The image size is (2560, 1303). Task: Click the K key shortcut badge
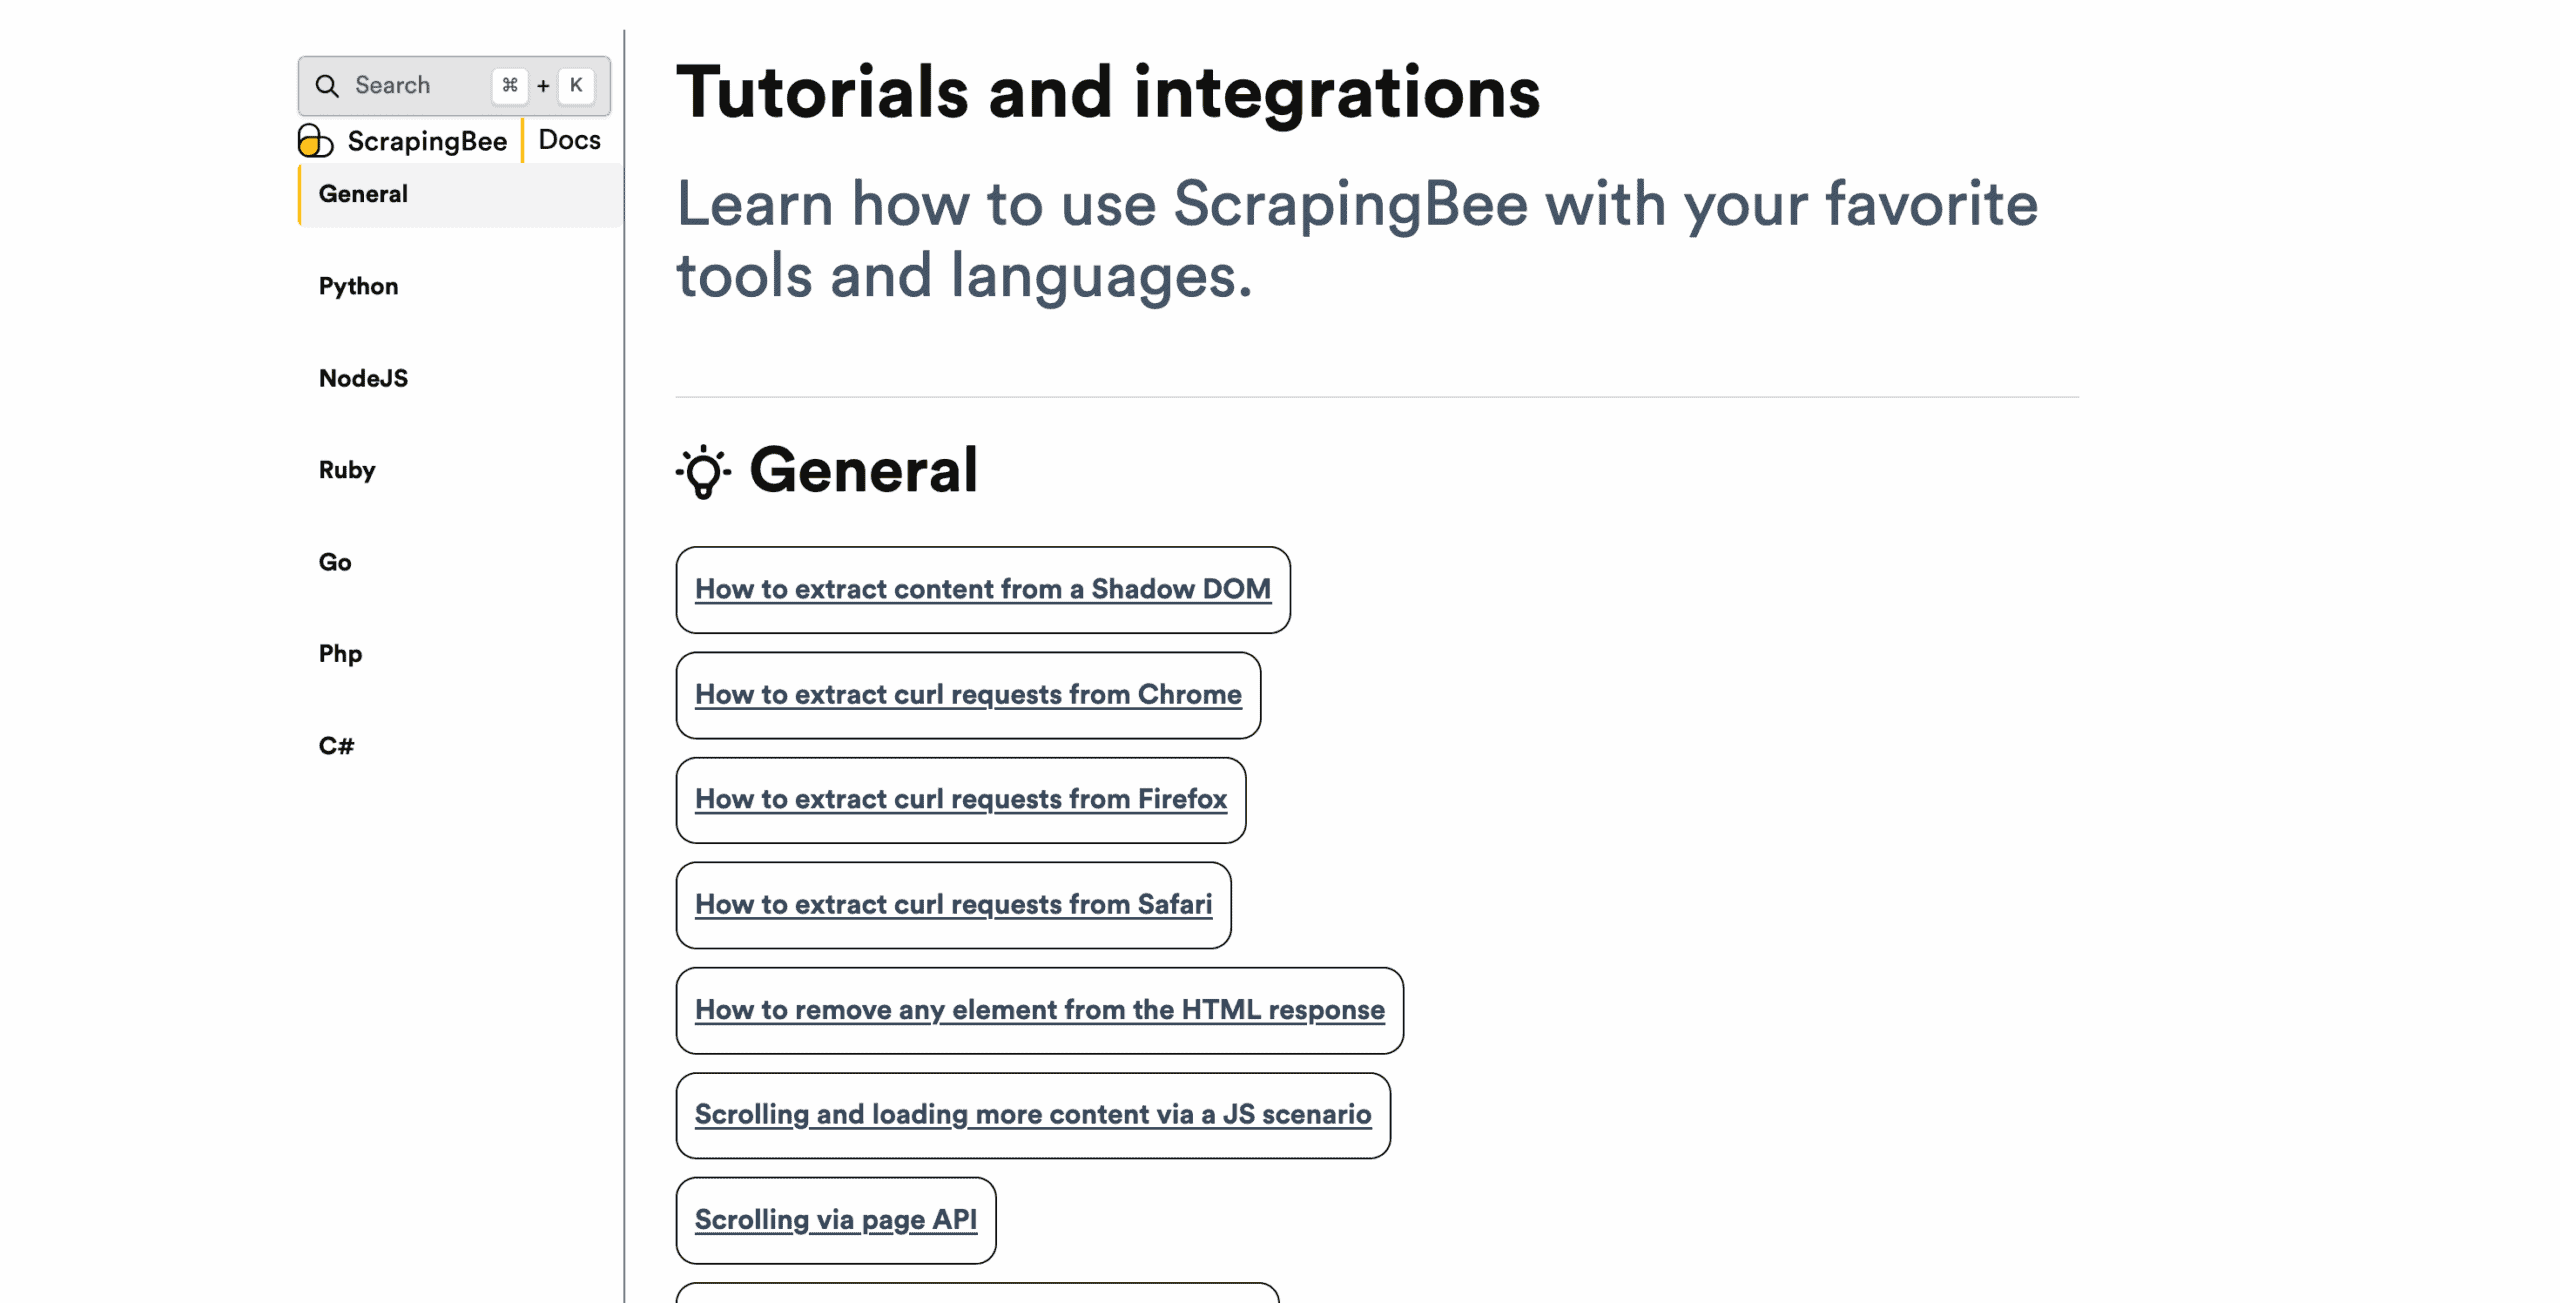click(576, 86)
